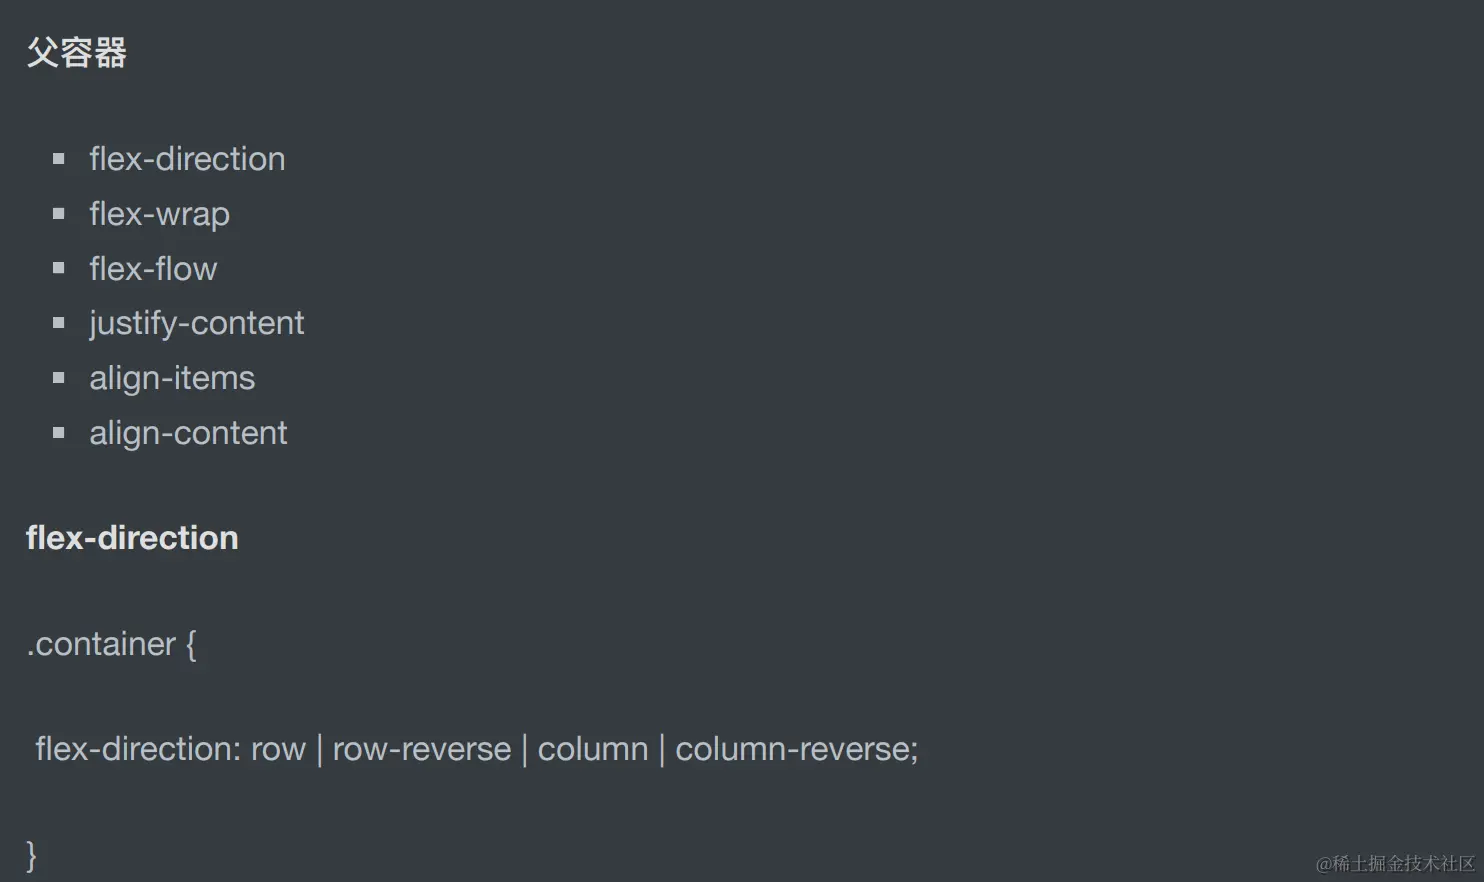Click the row value in the code
The image size is (1484, 882).
tap(278, 749)
